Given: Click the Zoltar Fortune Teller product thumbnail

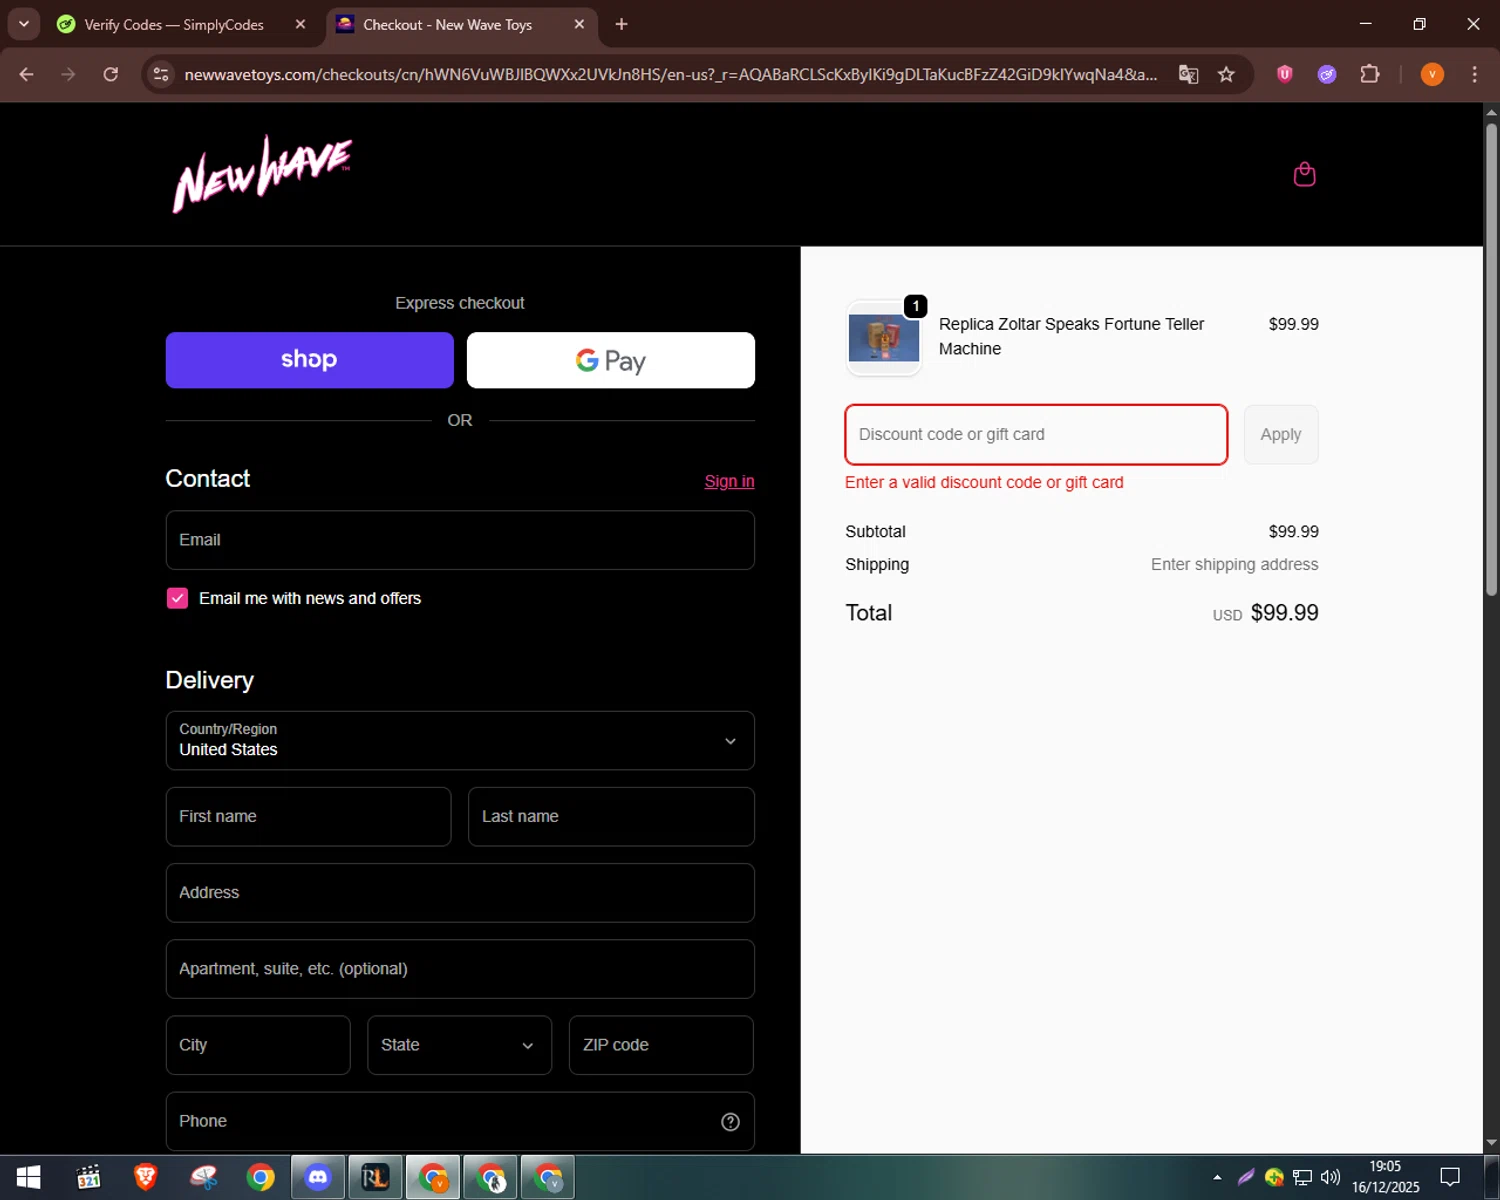Looking at the screenshot, I should pos(884,338).
